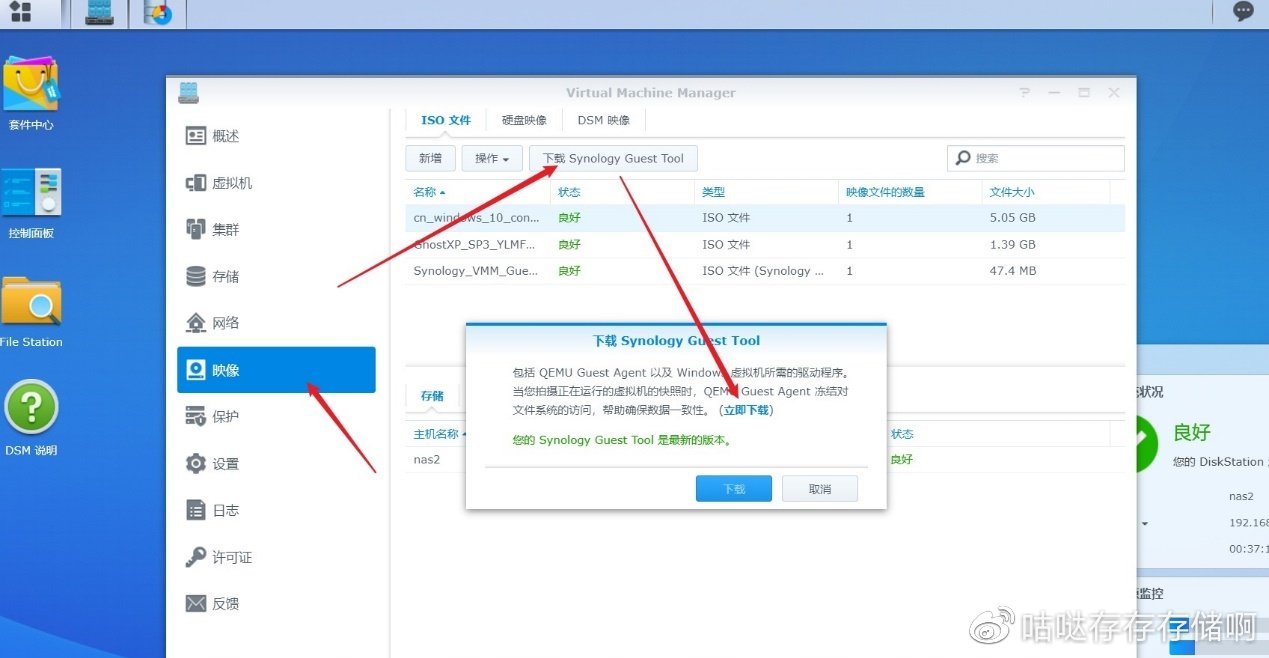Image resolution: width=1269 pixels, height=658 pixels.
Task: Select the GhostXP_SP3_YLMF... ISO row name
Action: point(475,245)
